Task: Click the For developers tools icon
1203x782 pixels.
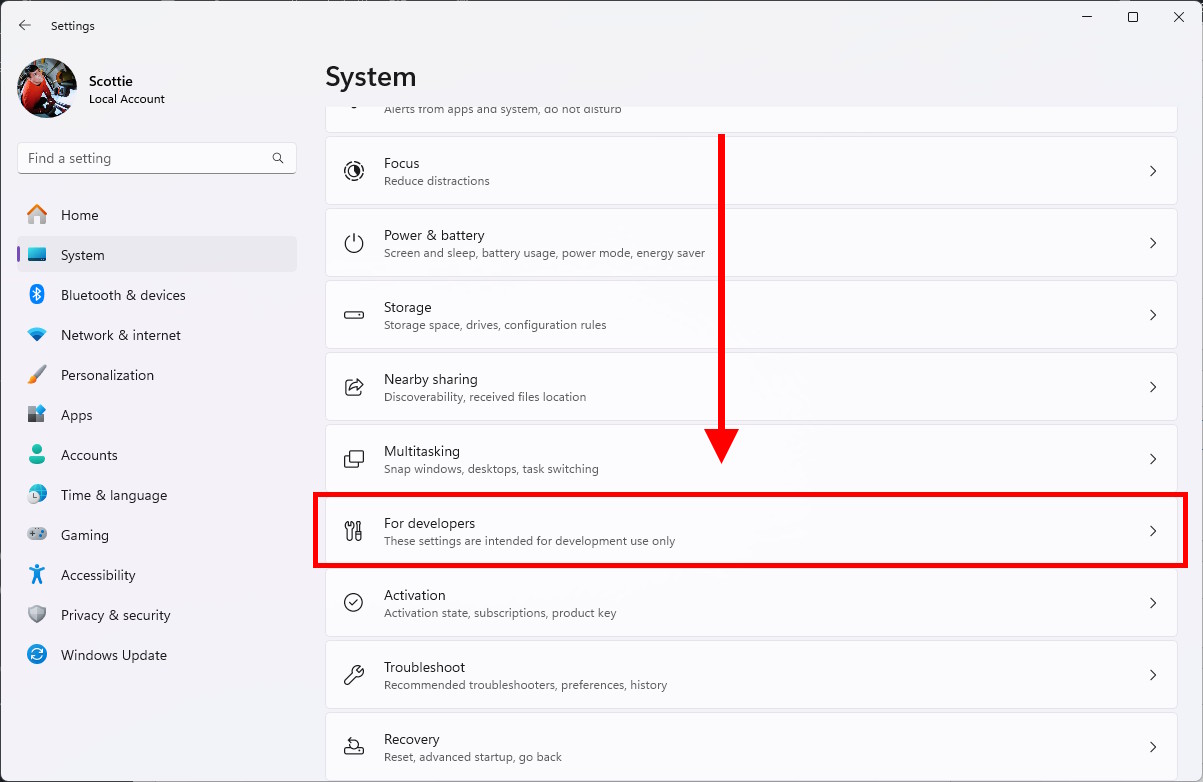Action: click(354, 531)
